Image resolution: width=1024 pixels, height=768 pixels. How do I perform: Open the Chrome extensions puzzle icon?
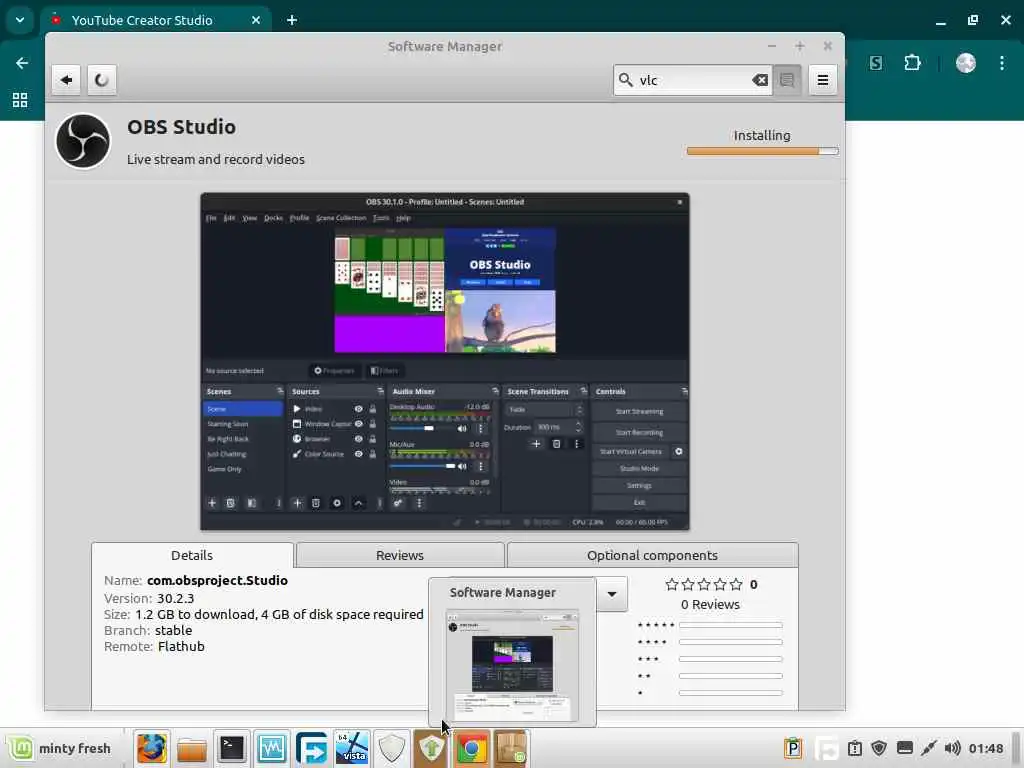pyautogui.click(x=912, y=63)
